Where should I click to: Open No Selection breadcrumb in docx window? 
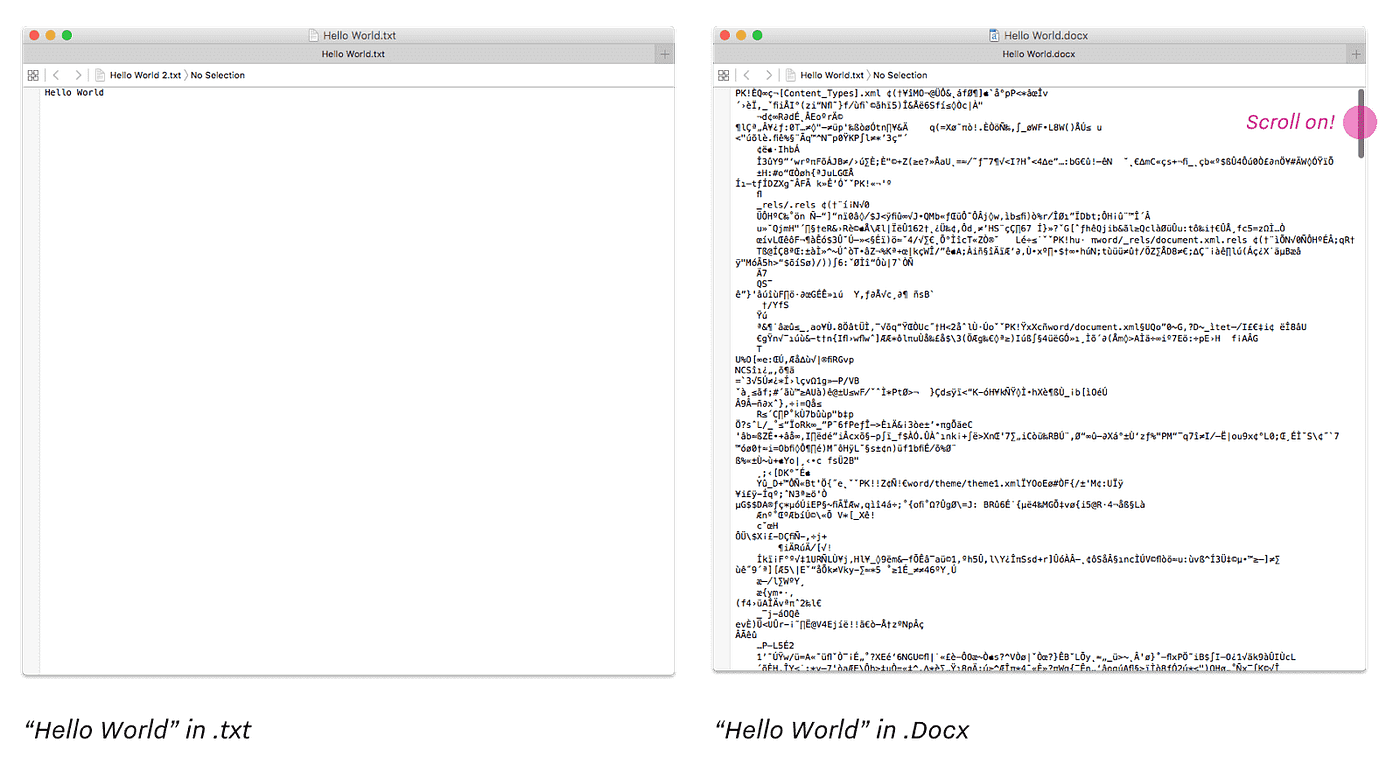(900, 75)
